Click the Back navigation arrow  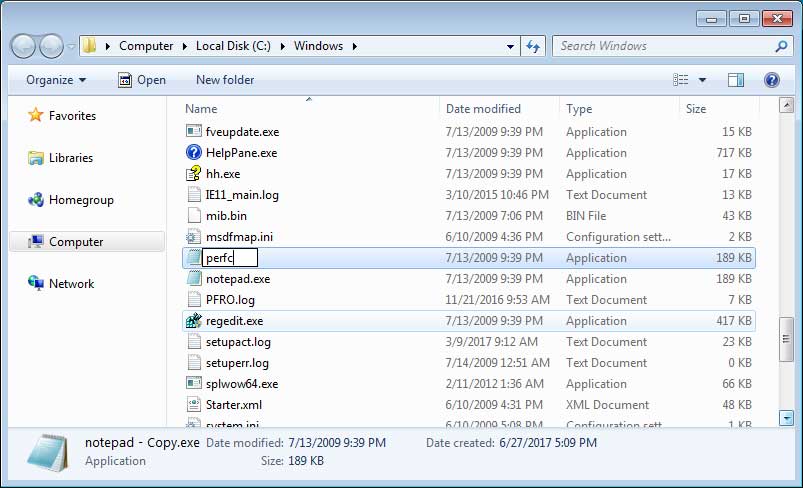click(24, 46)
